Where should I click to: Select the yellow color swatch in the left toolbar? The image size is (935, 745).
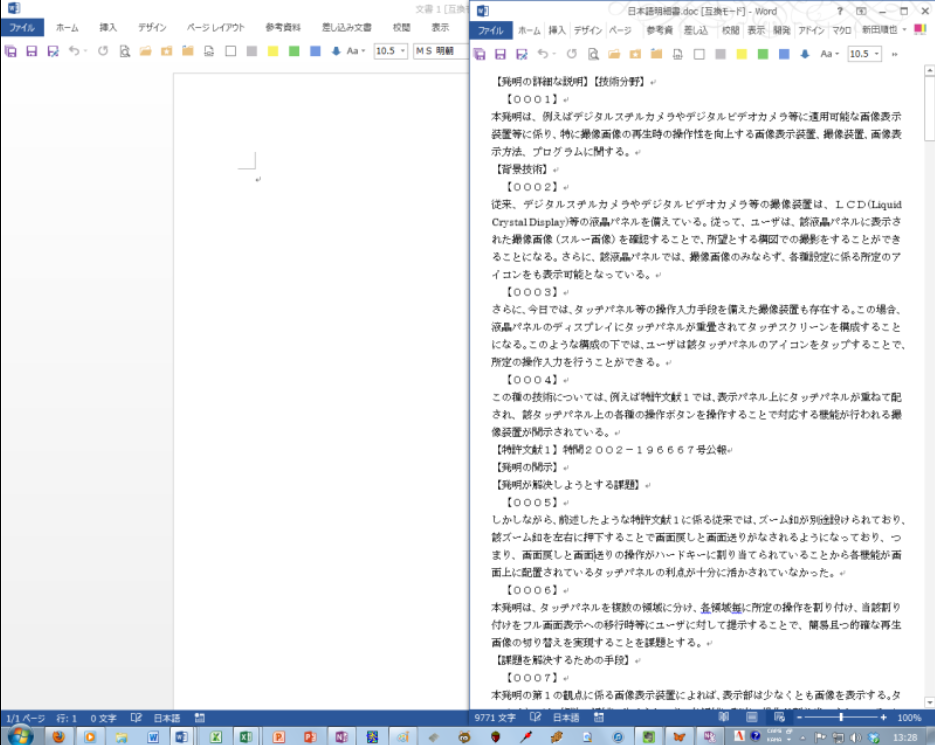pos(272,51)
